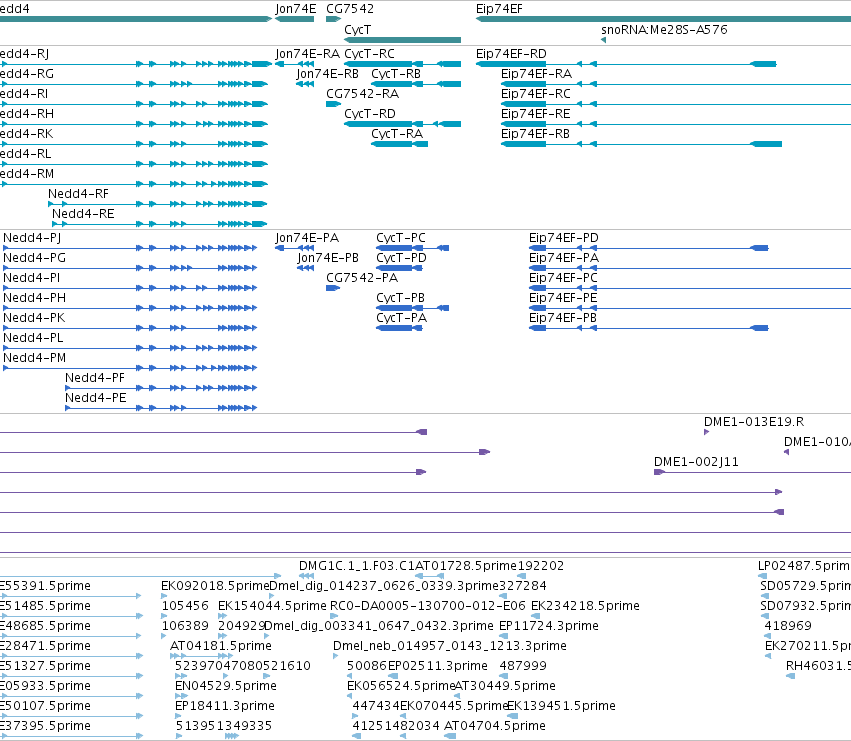
Task: Select the CG7542 gene arrow glyph
Action: click(333, 19)
